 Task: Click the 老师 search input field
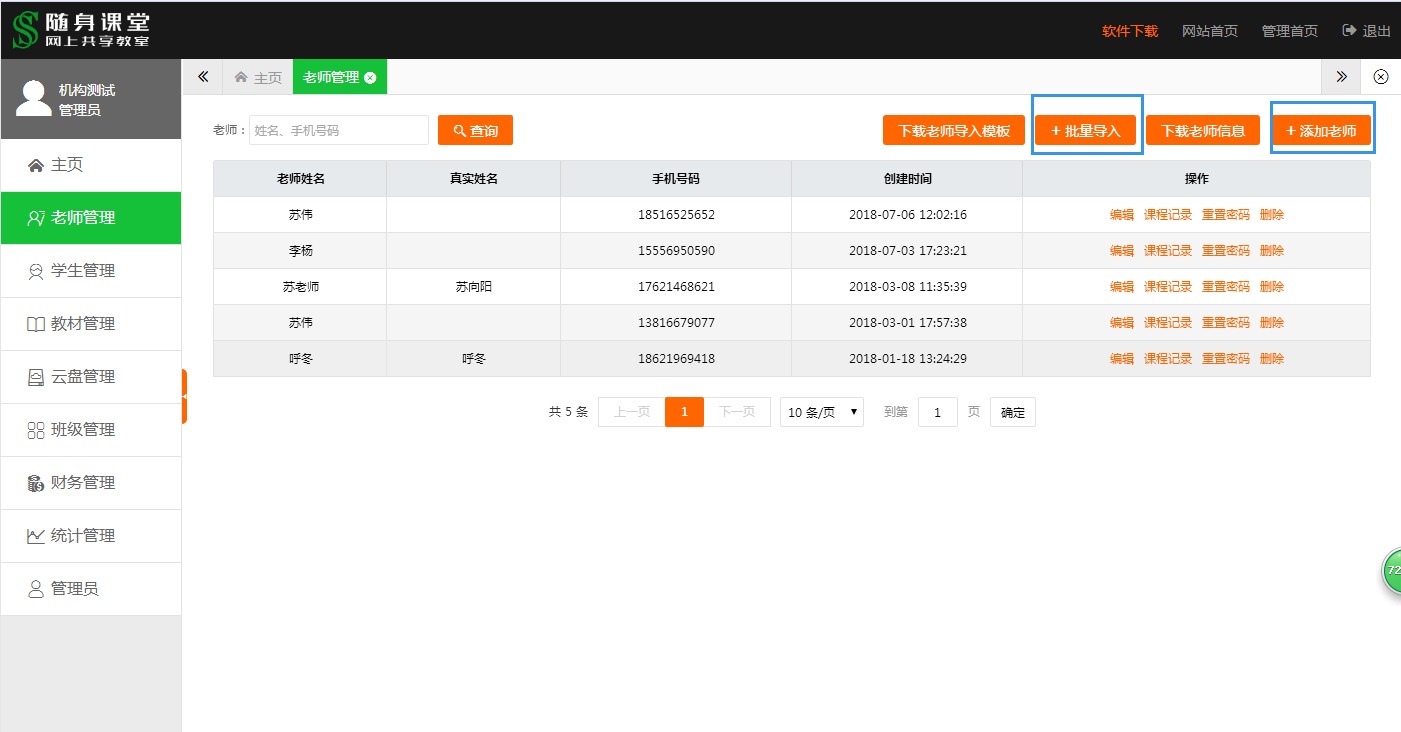338,131
